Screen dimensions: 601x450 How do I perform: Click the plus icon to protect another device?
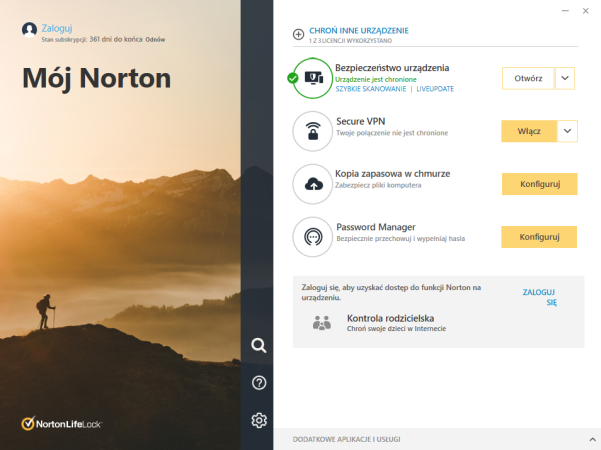coord(298,34)
